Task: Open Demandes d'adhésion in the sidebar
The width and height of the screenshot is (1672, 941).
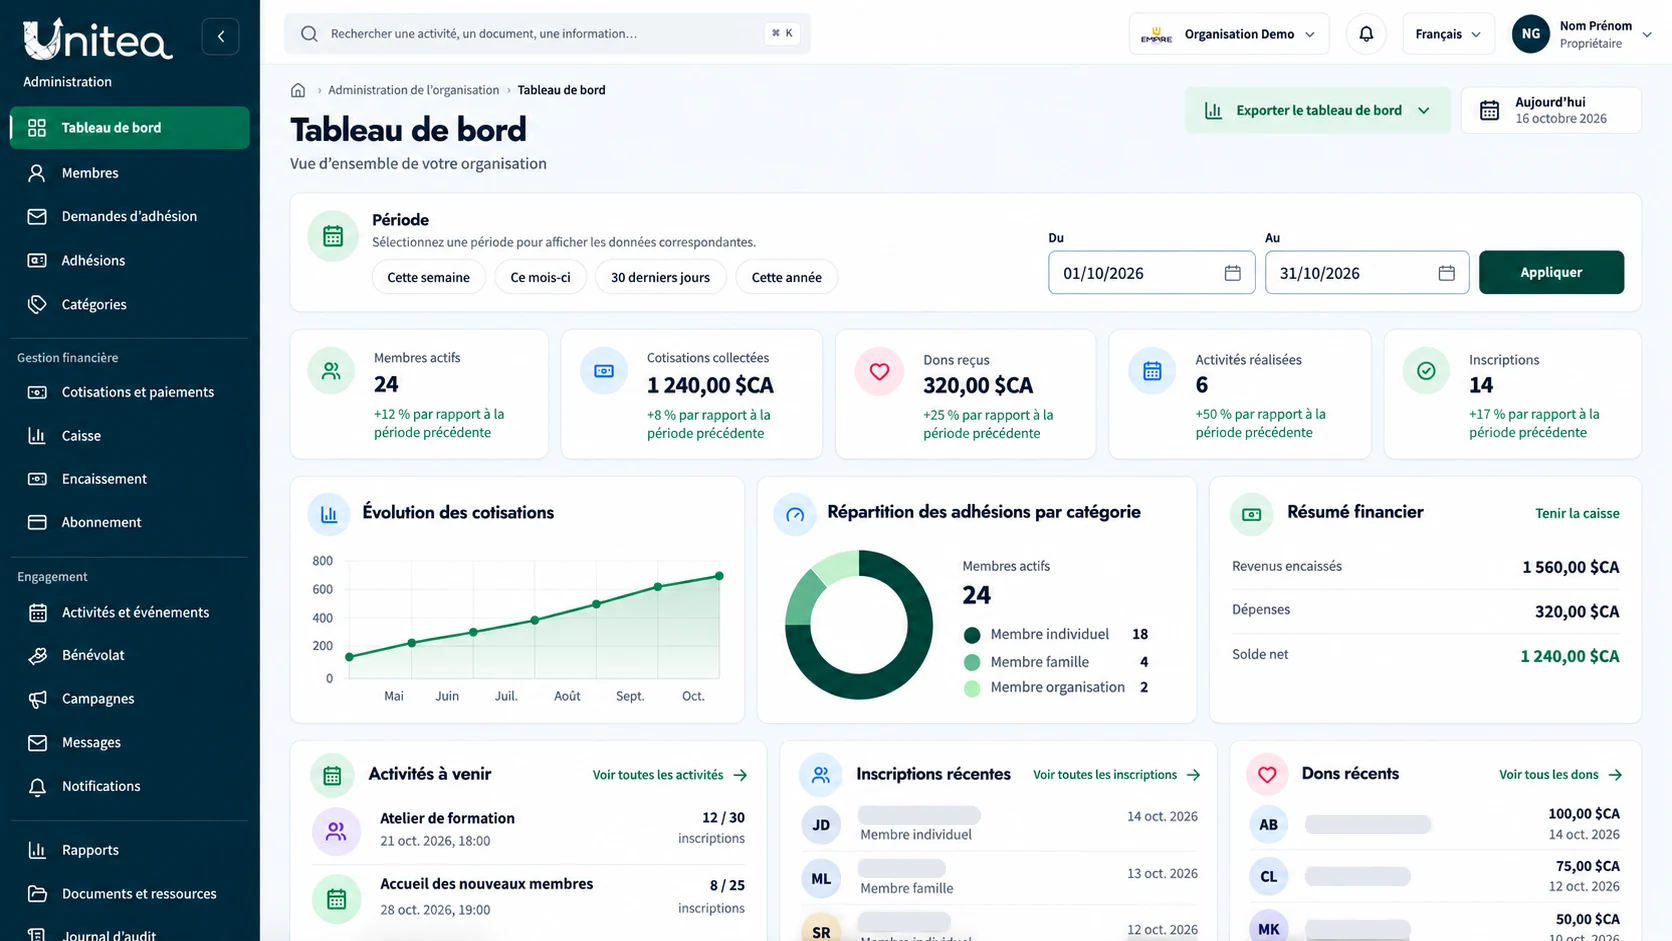Action: pos(130,216)
